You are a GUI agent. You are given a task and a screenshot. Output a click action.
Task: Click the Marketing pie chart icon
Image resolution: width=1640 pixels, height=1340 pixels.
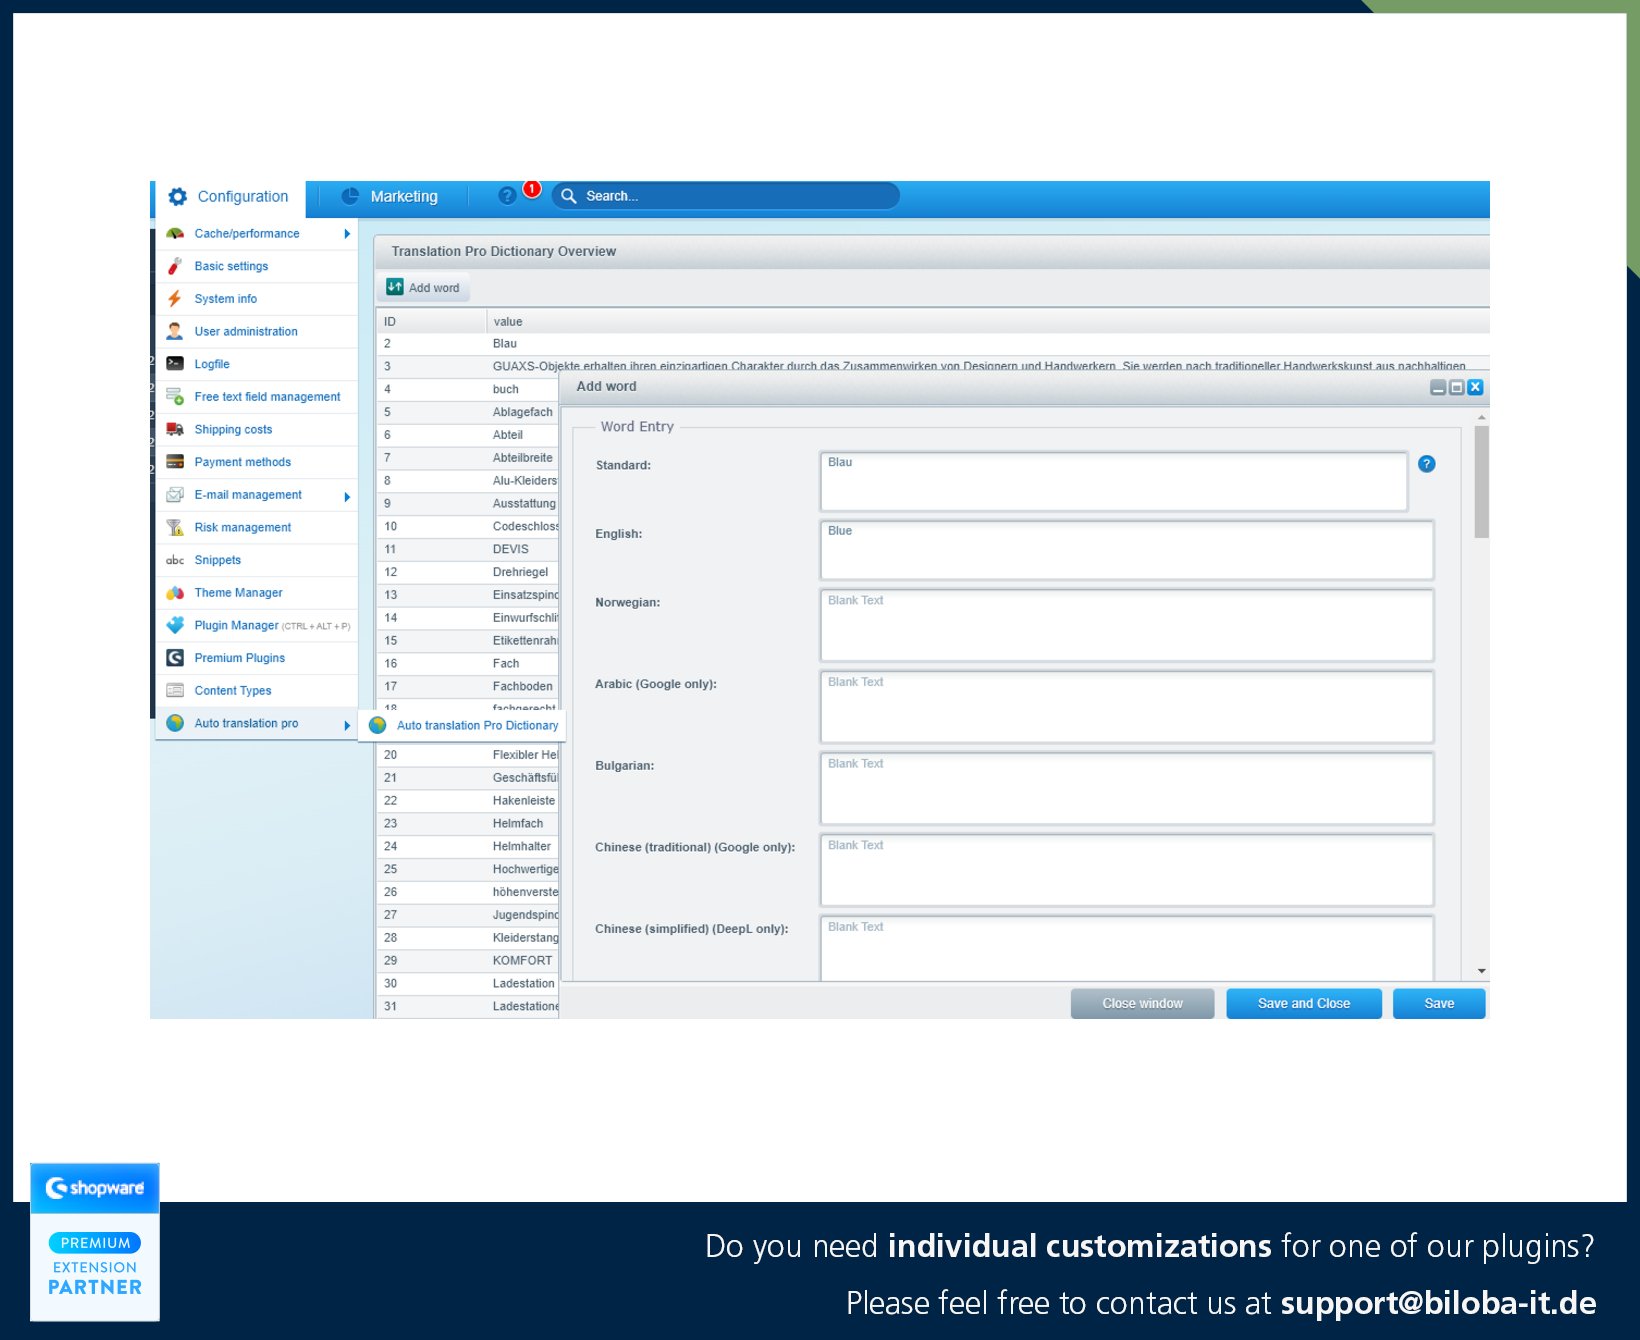pyautogui.click(x=350, y=196)
